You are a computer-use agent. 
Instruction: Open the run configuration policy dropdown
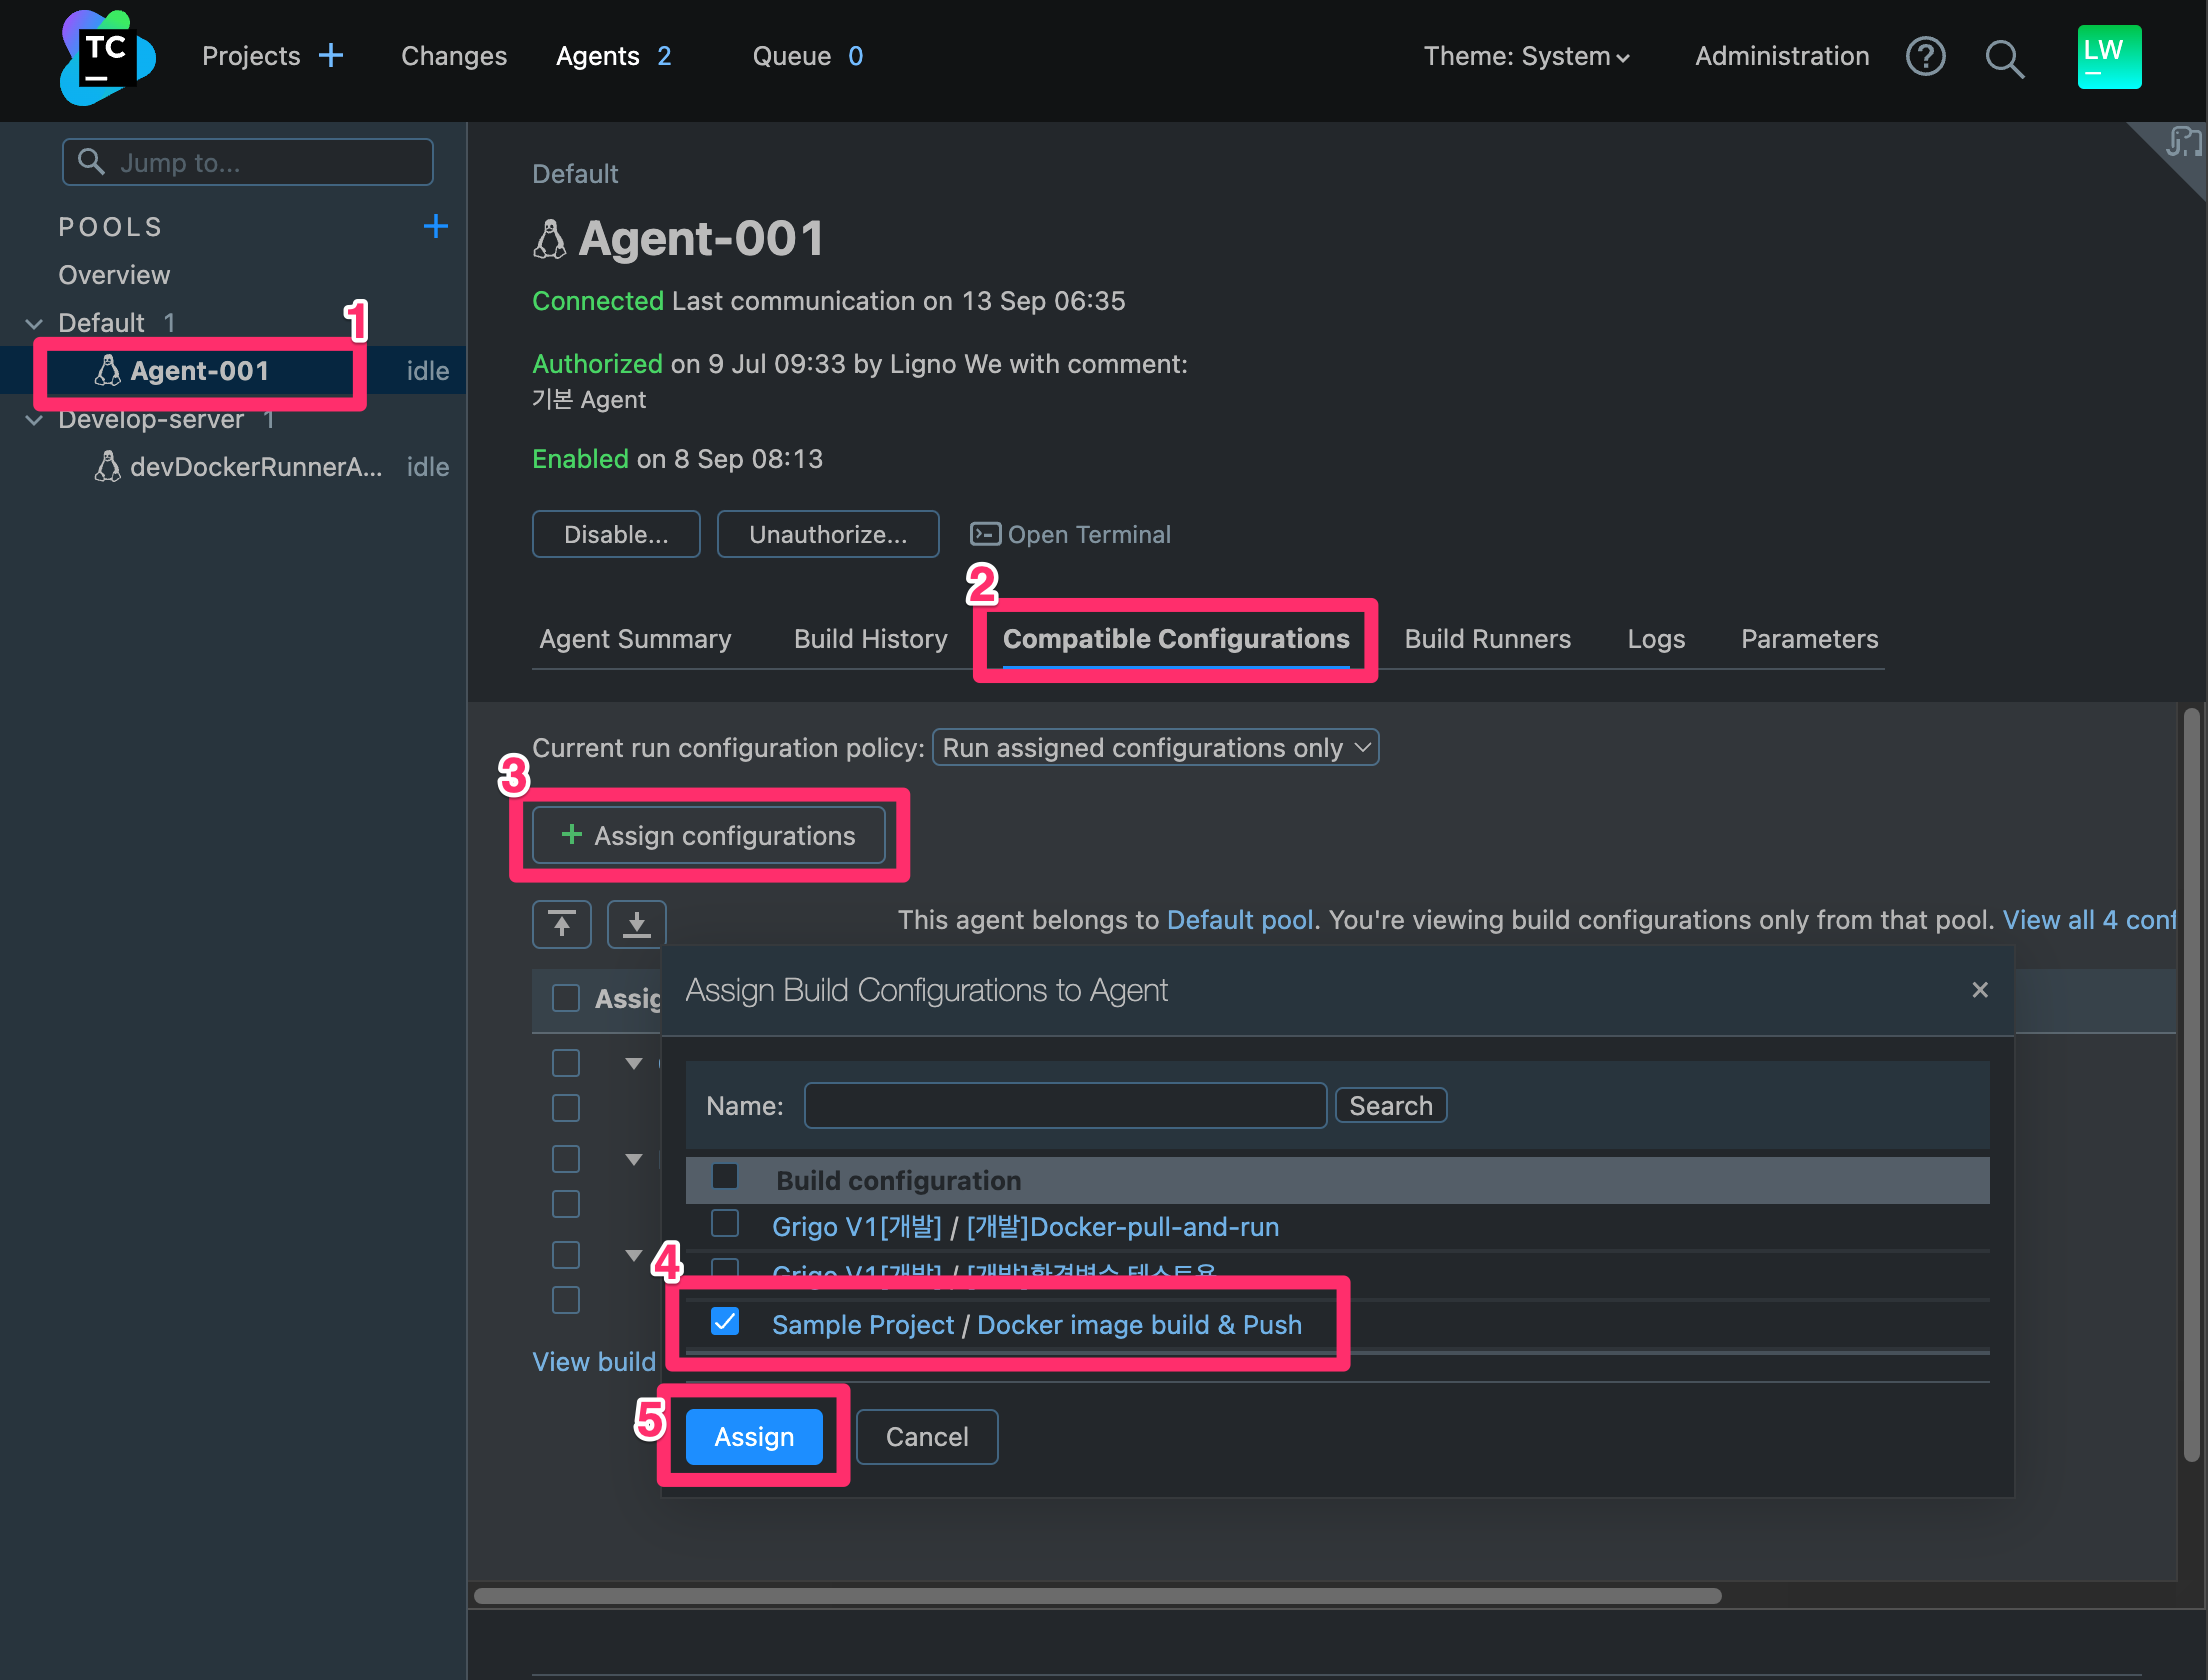coord(1155,748)
